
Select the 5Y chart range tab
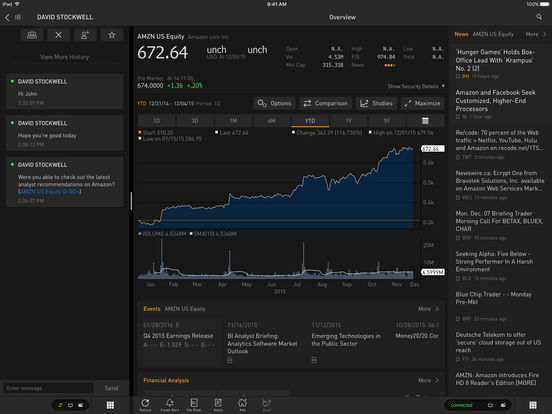pos(387,121)
